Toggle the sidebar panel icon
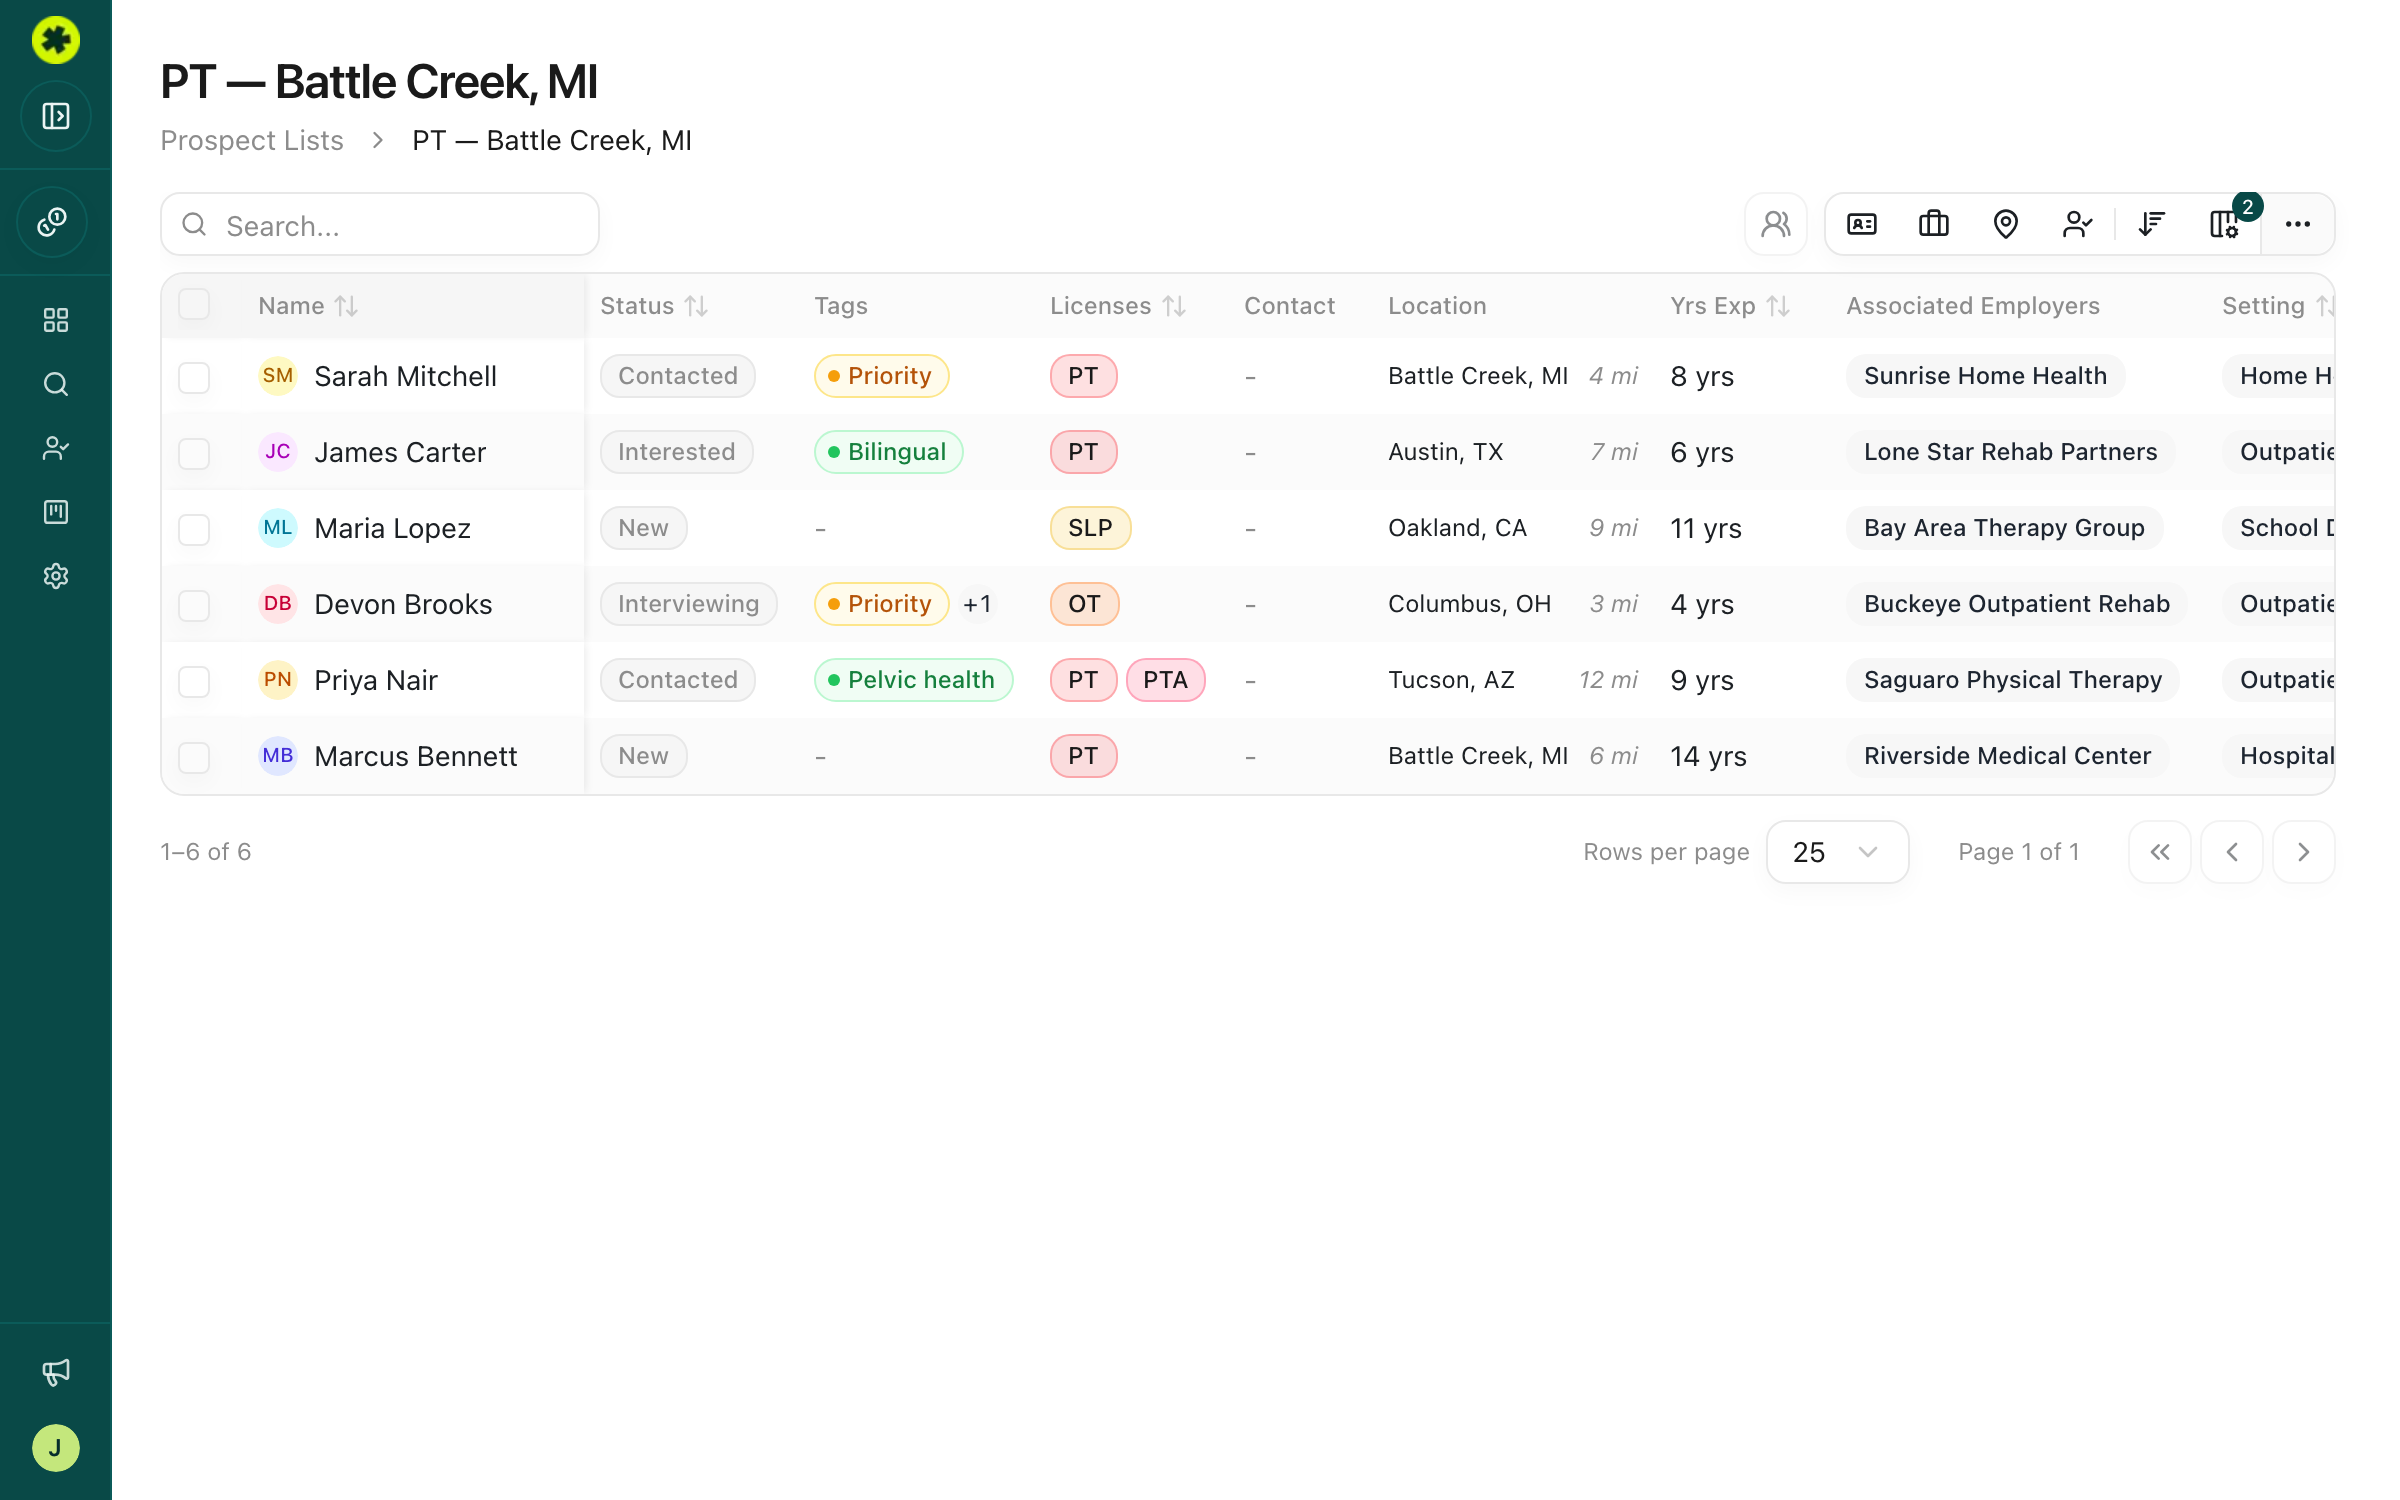The width and height of the screenshot is (2400, 1500). (x=56, y=116)
